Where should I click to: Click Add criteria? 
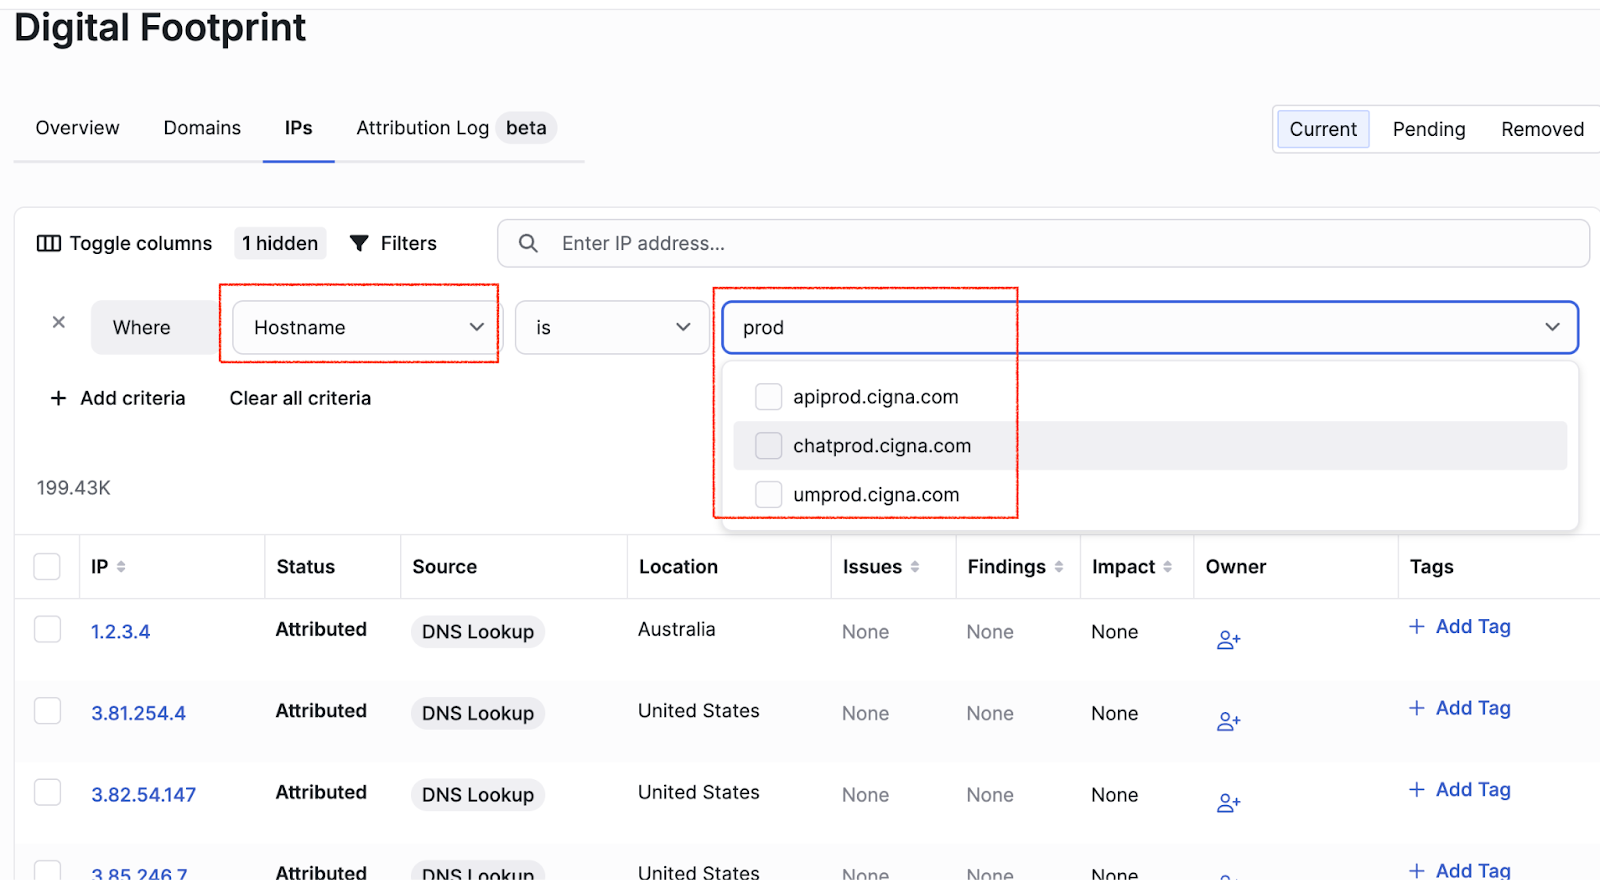118,398
